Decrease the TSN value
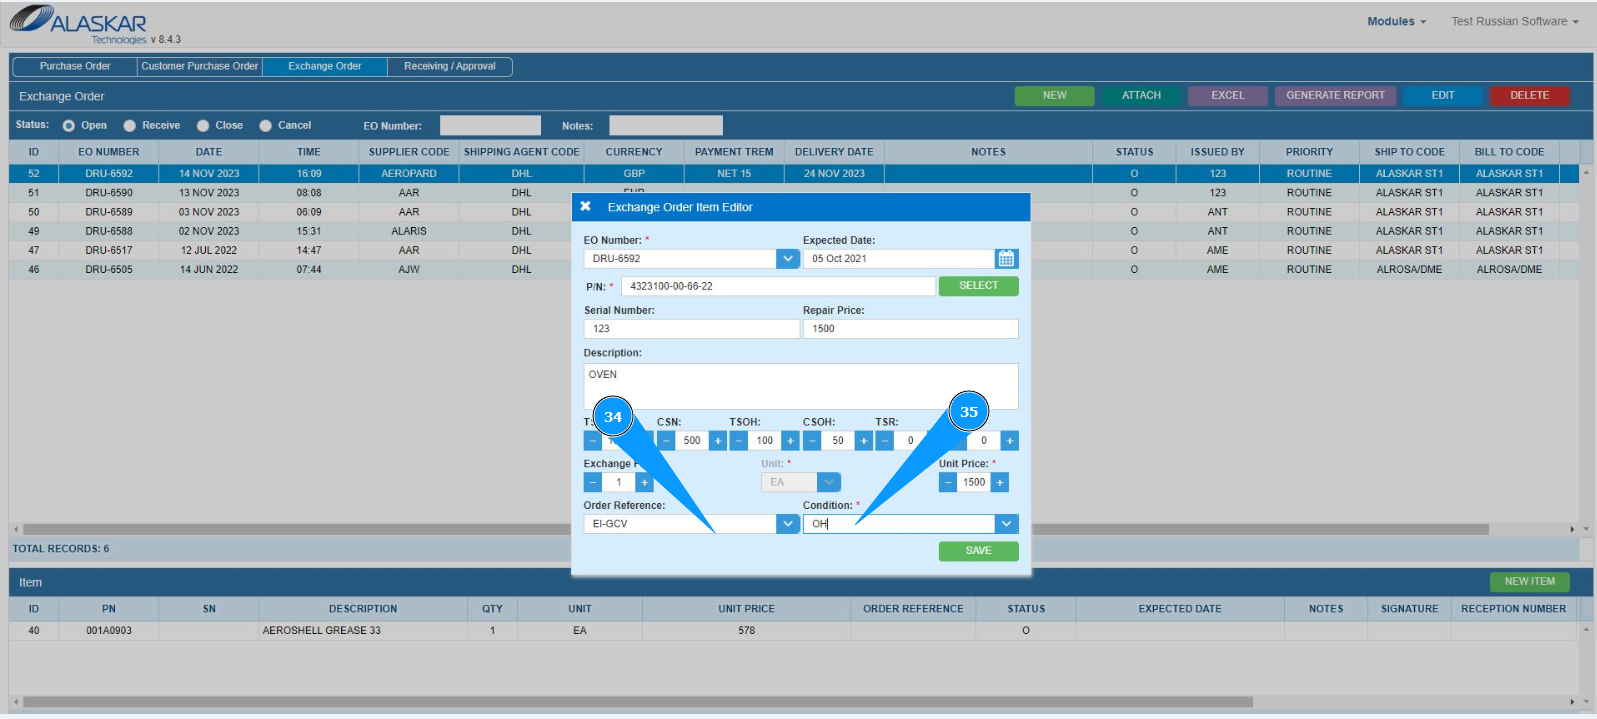Image resolution: width=1597 pixels, height=719 pixels. point(593,441)
